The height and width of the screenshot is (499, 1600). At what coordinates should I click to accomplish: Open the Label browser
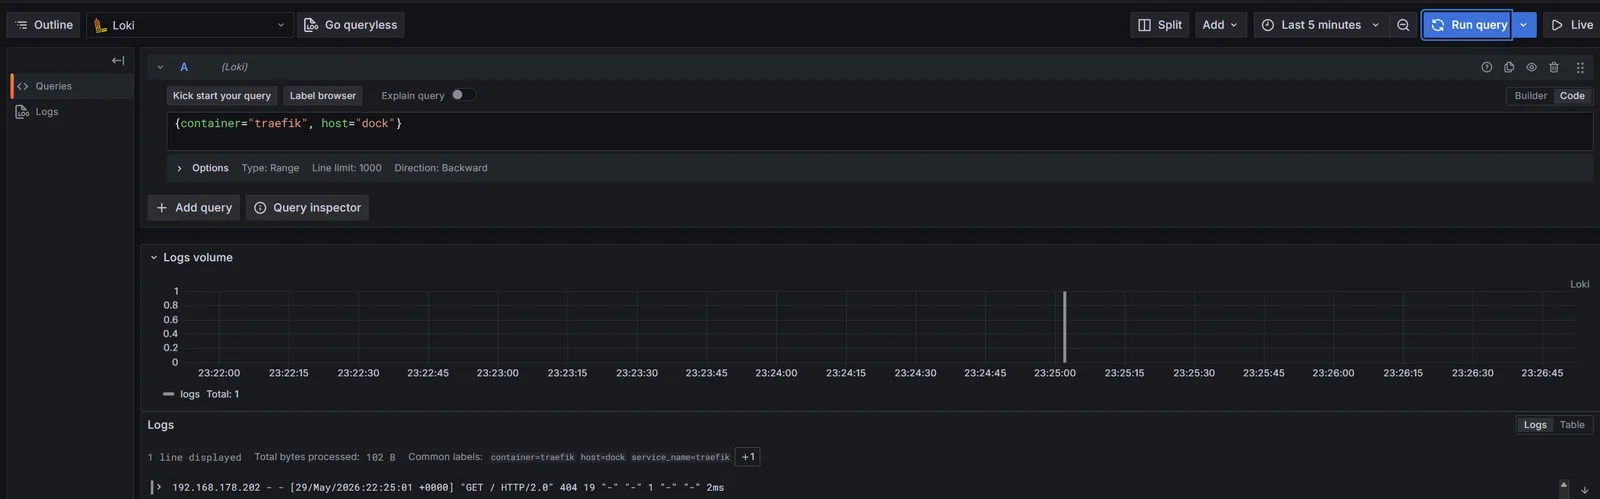tap(323, 96)
